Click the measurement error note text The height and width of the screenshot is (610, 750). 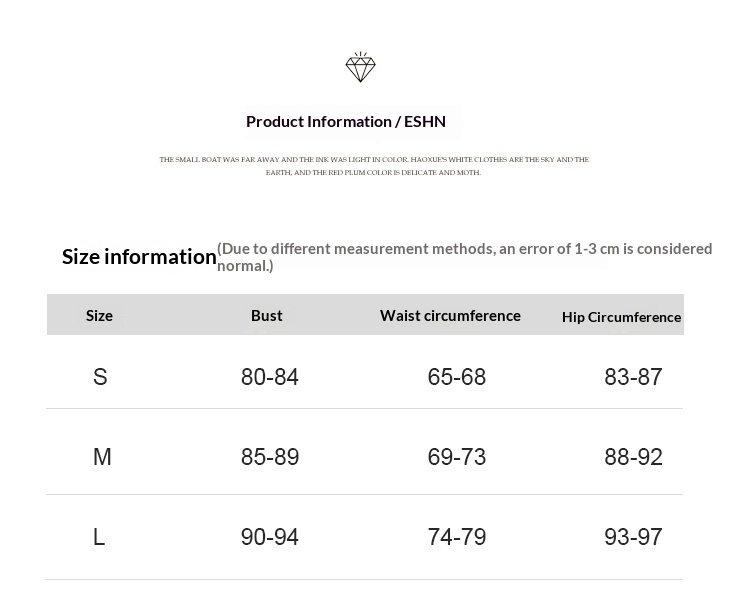pyautogui.click(x=465, y=256)
